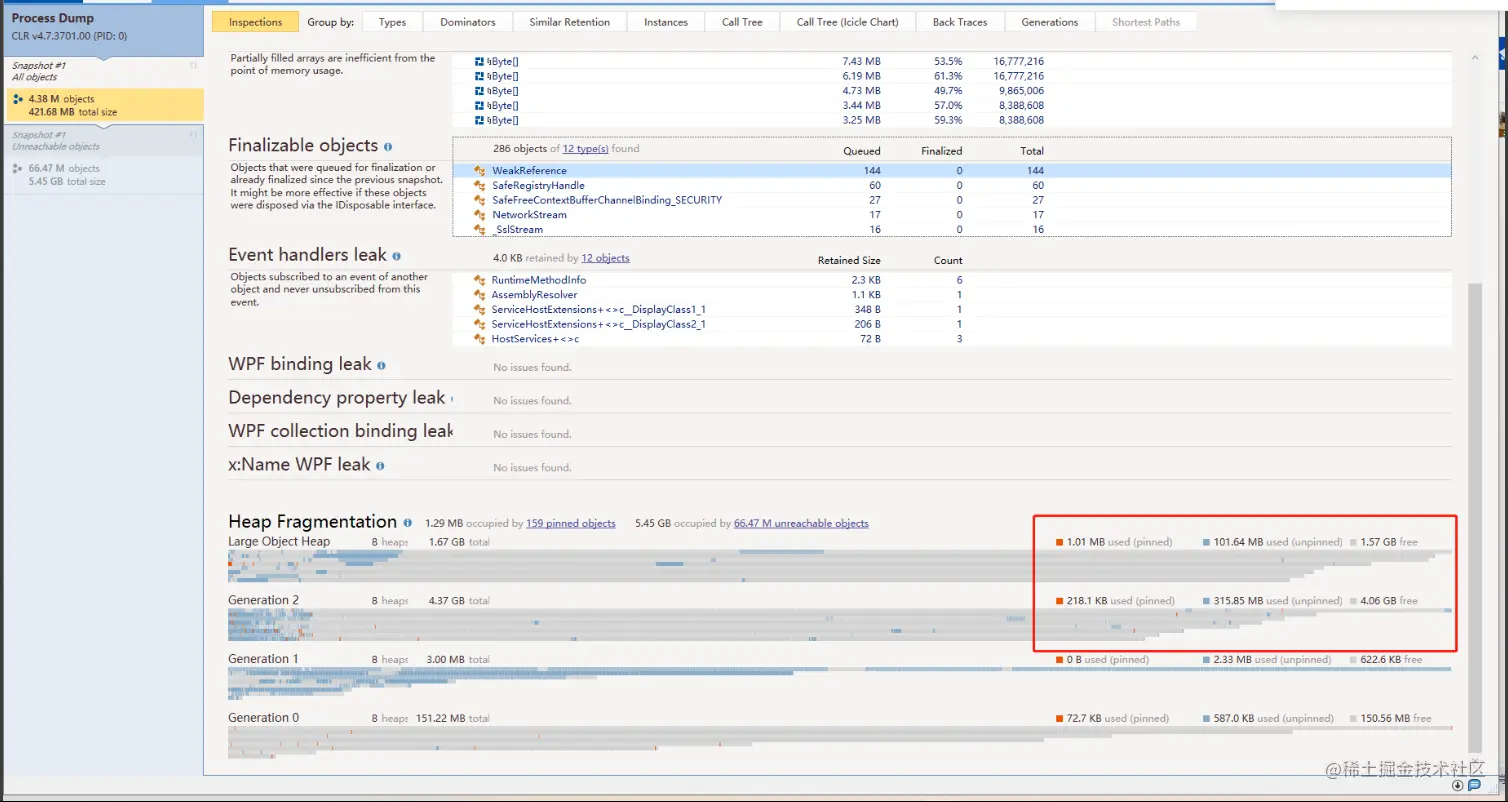Viewport: 1508px width, 802px height.
Task: Click the type icon beside WeakReference
Action: tap(480, 171)
